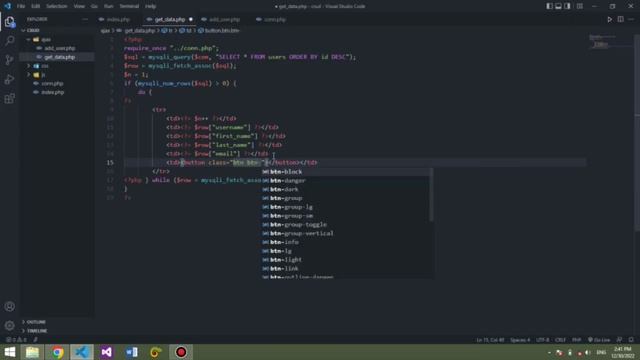Image resolution: width=640 pixels, height=360 pixels.
Task: Close the unsaved get_data.php tab dot
Action: 191,19
